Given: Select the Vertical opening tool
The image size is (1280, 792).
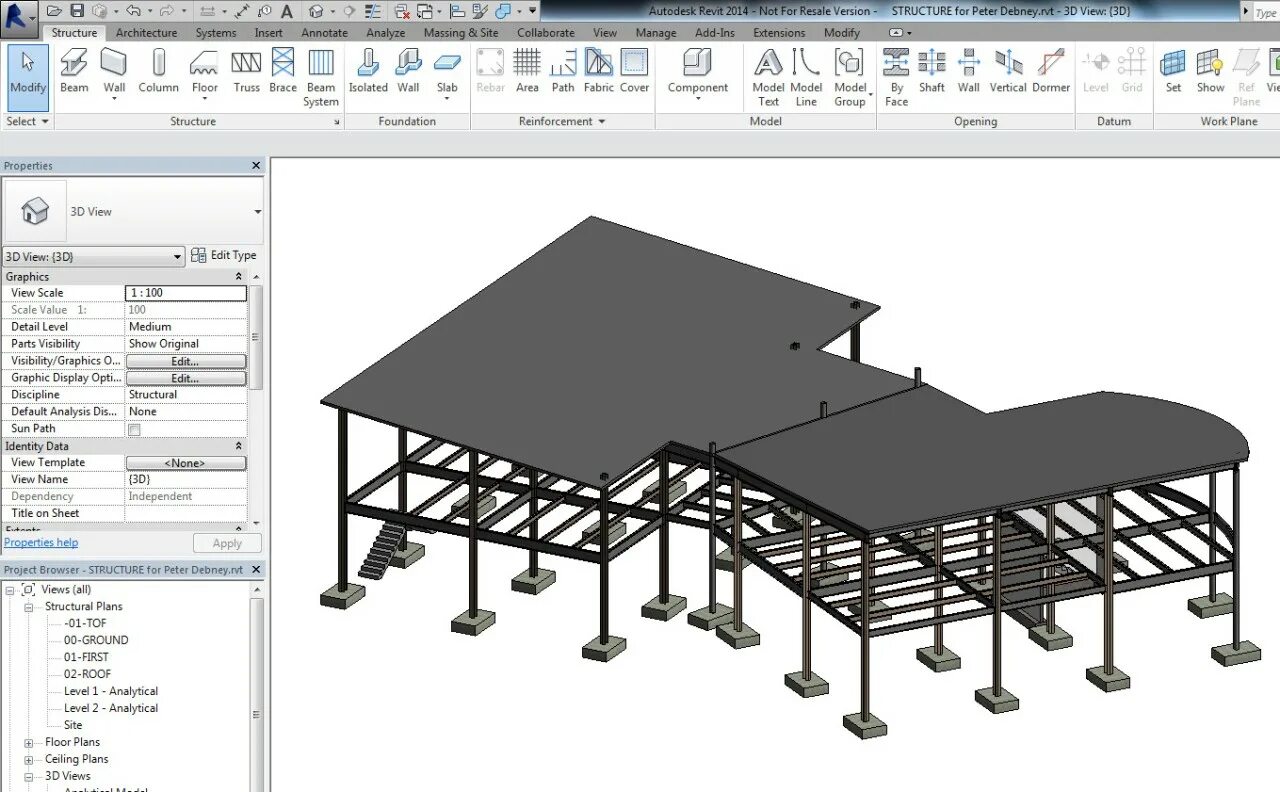Looking at the screenshot, I should pyautogui.click(x=1008, y=70).
